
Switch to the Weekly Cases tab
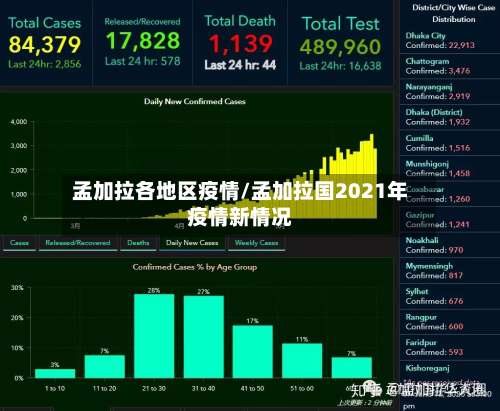256,243
